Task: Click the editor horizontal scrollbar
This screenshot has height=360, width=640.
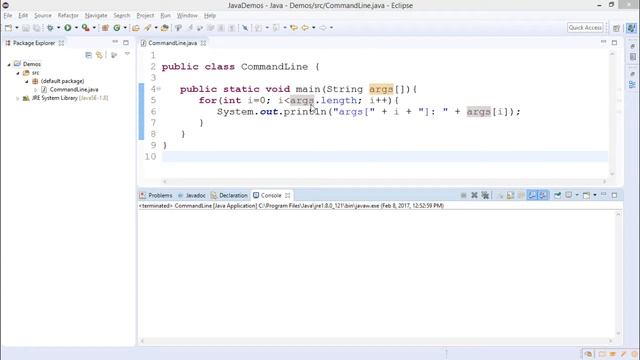Action: pos(384,181)
